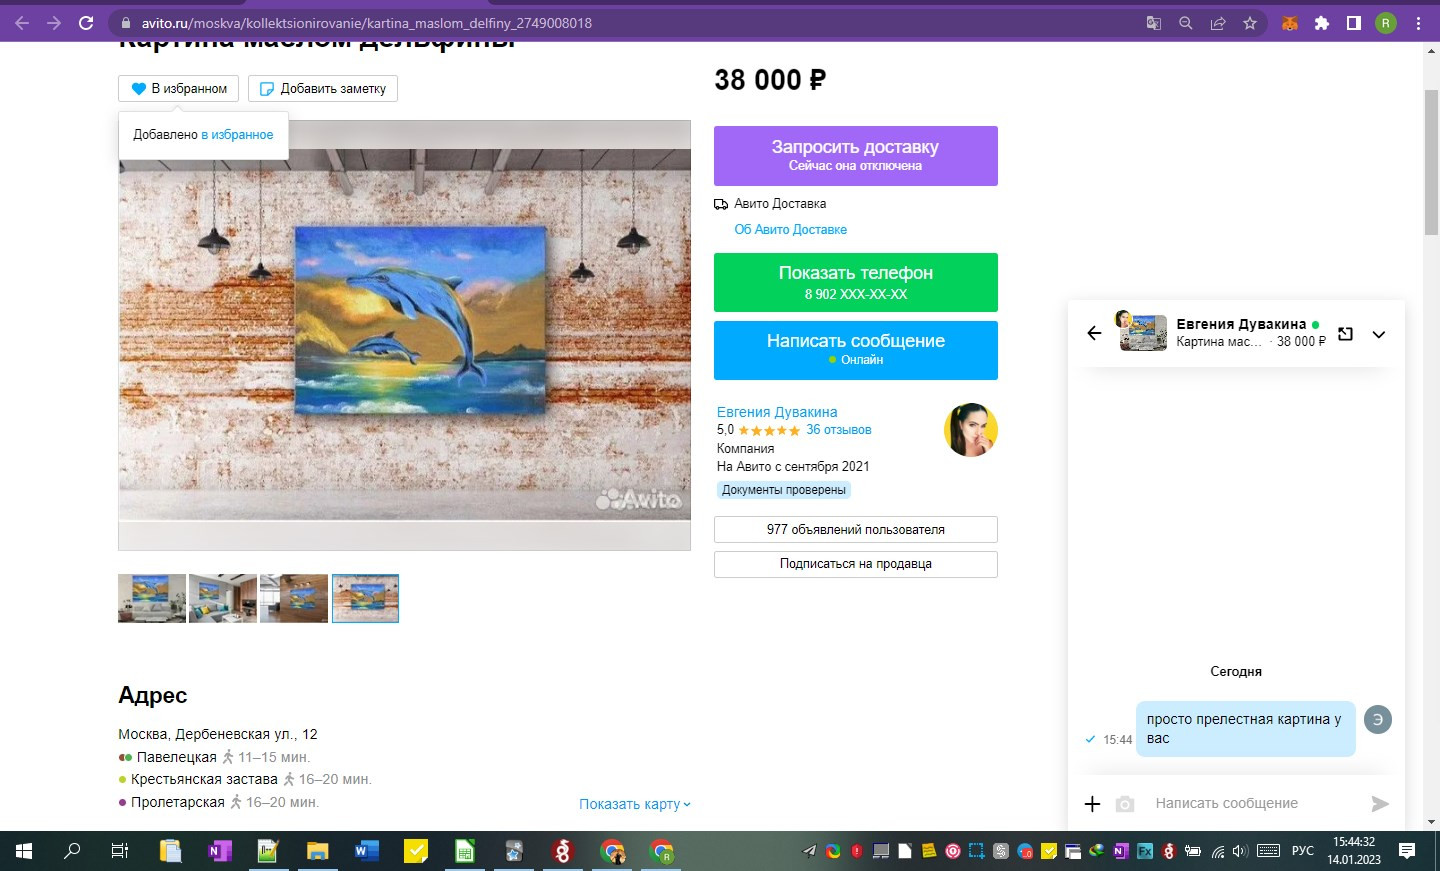Open Task View in taskbar
This screenshot has height=871, width=1440.
point(120,851)
